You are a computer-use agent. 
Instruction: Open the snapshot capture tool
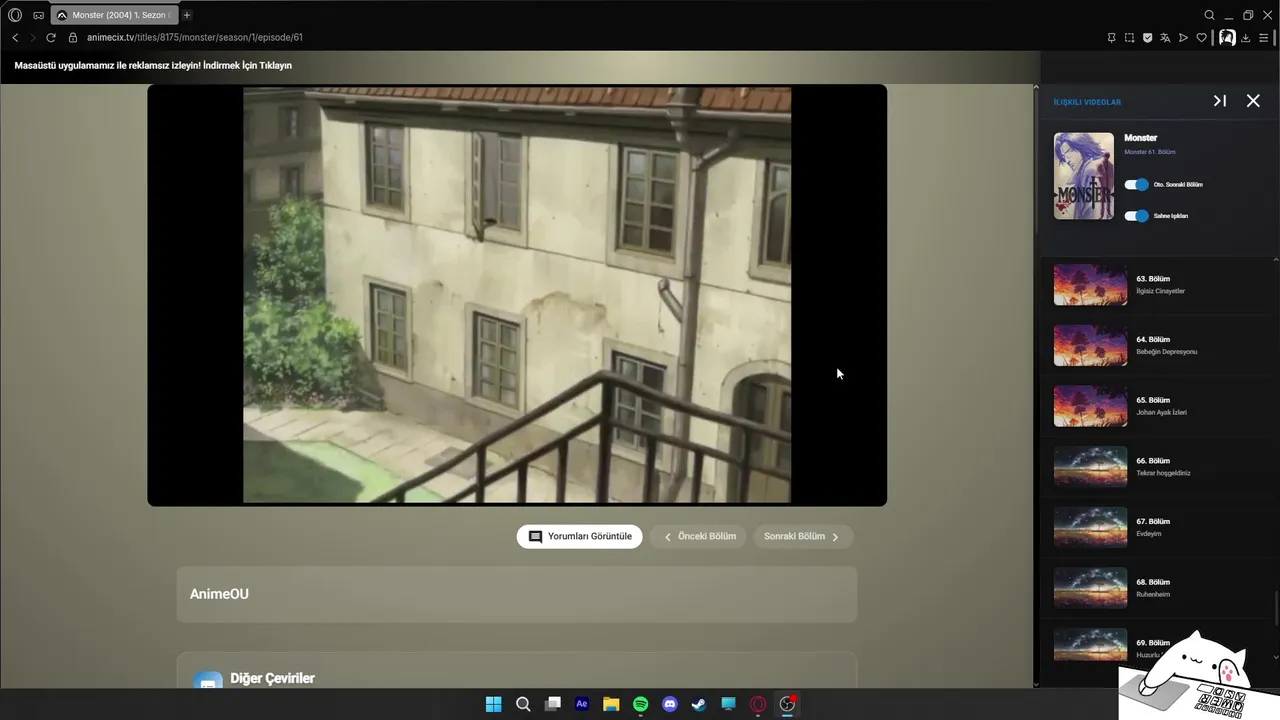[x=1129, y=38]
